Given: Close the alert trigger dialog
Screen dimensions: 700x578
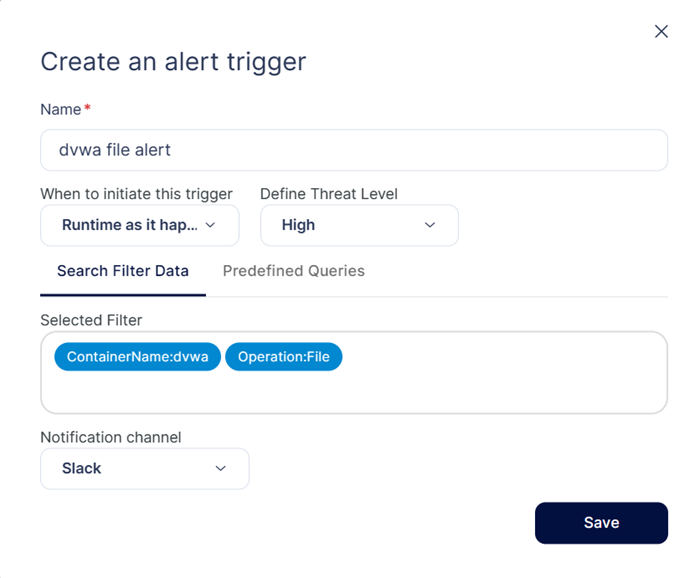Looking at the screenshot, I should click(661, 31).
